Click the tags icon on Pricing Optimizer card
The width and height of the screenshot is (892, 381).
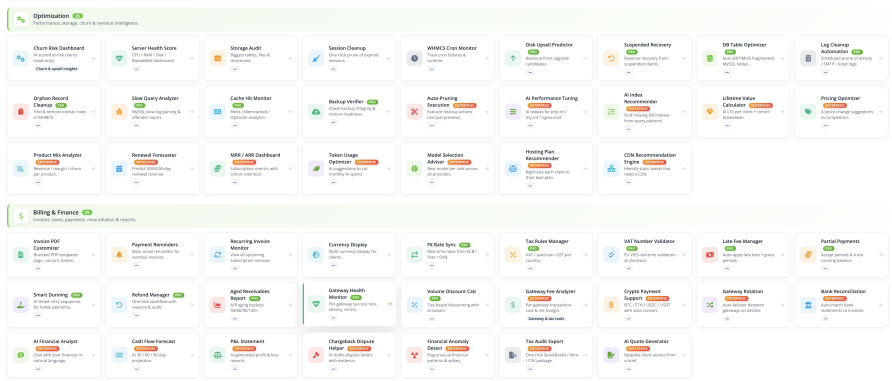point(808,111)
